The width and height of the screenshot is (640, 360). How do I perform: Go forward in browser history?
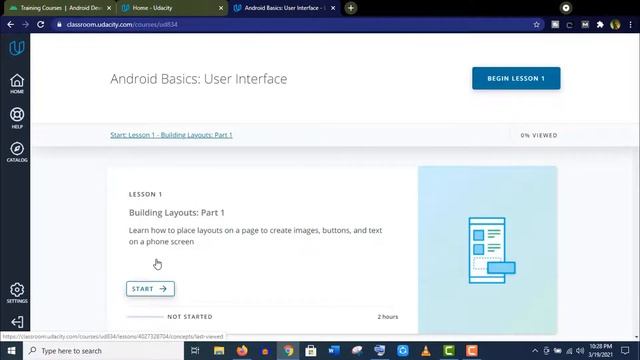[25, 24]
